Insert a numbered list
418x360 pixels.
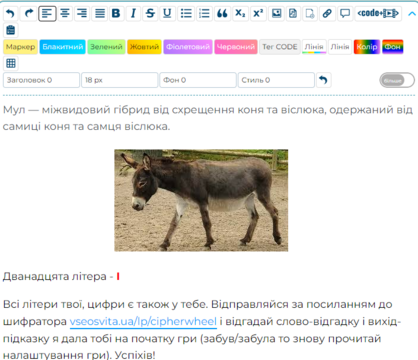[x=204, y=14]
